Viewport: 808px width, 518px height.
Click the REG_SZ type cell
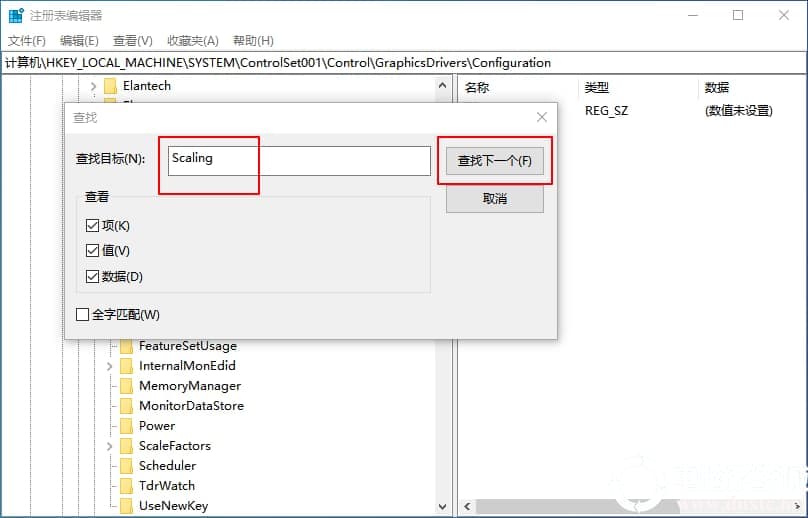pos(607,111)
